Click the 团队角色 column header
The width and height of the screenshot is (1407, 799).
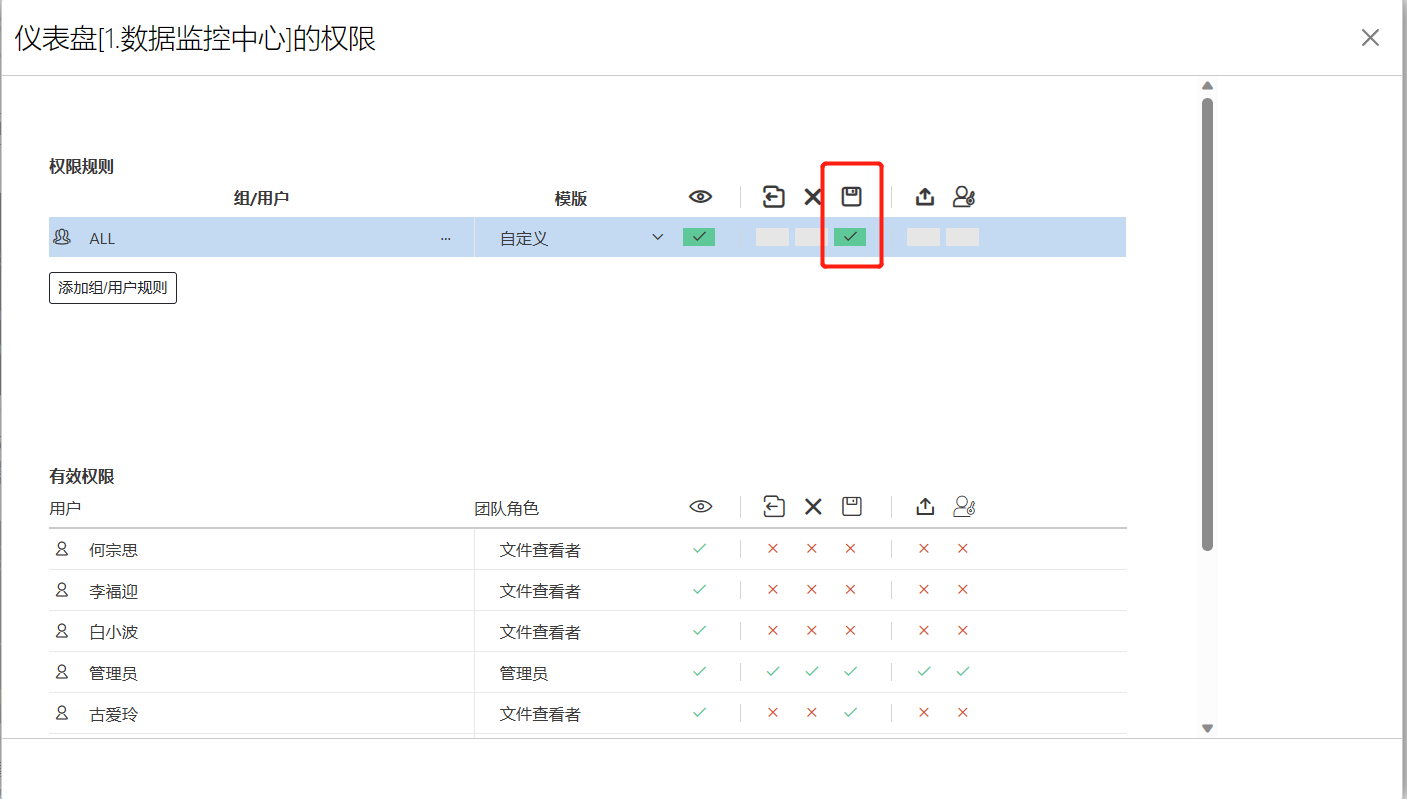coord(506,508)
